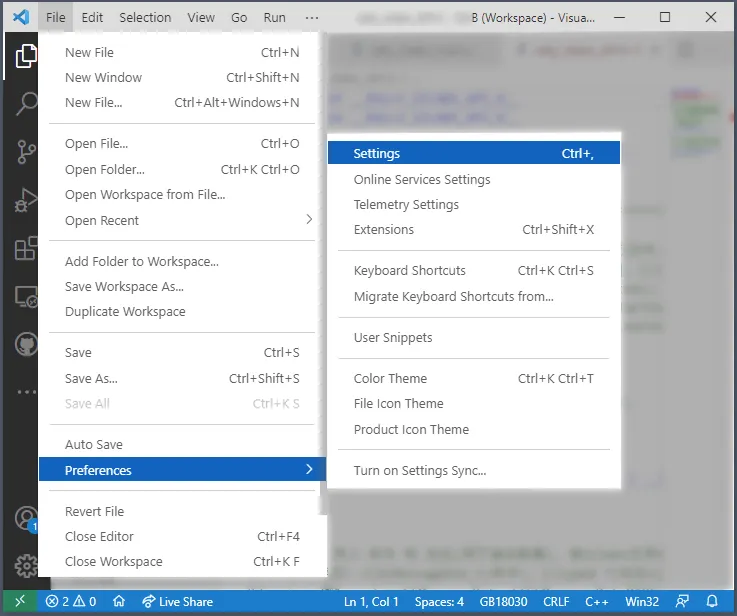The width and height of the screenshot is (737, 616).
Task: Start Live Share from status bar
Action: 177,601
